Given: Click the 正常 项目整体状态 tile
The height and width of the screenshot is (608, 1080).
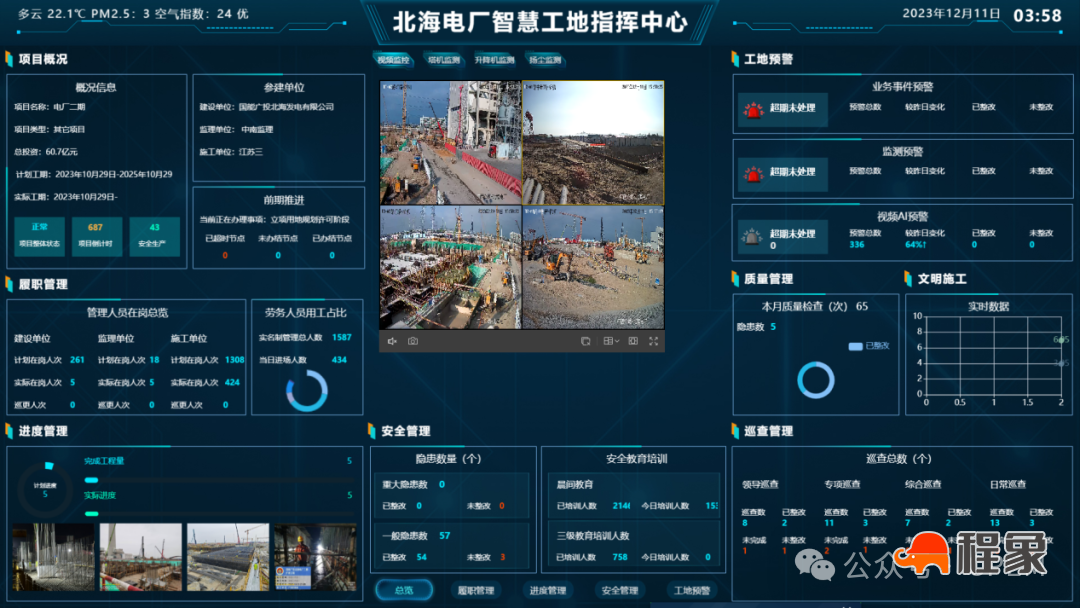Looking at the screenshot, I should coord(39,235).
